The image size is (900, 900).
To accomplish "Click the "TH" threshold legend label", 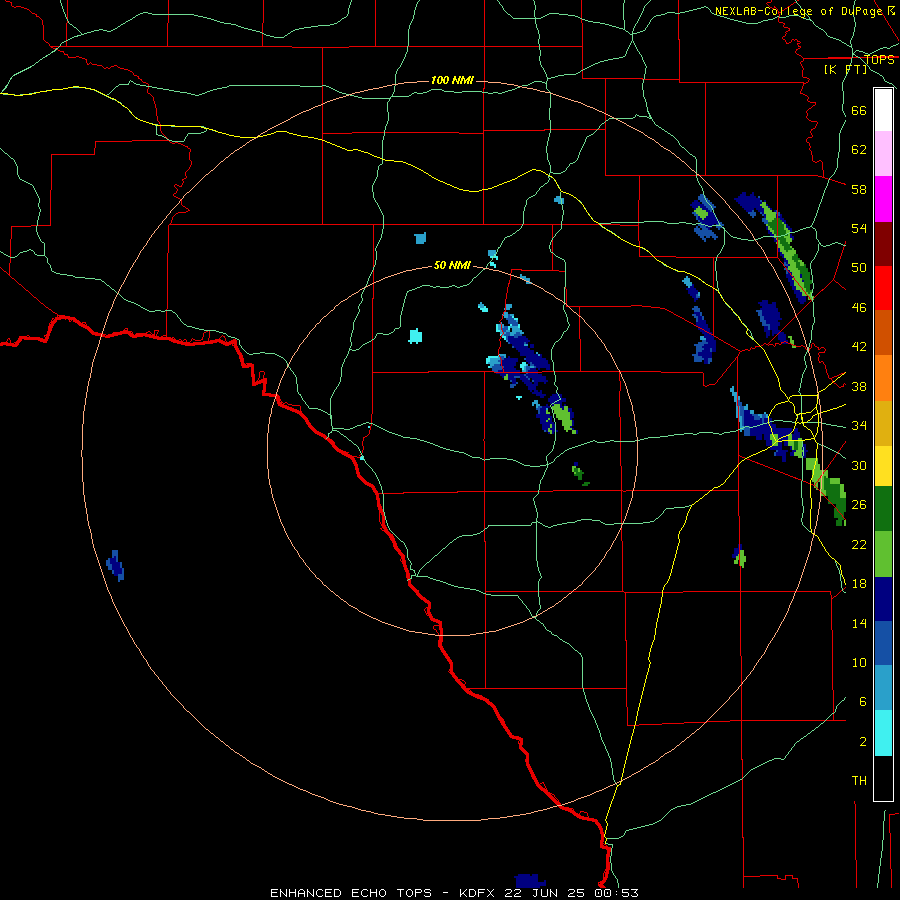I will pos(859,781).
